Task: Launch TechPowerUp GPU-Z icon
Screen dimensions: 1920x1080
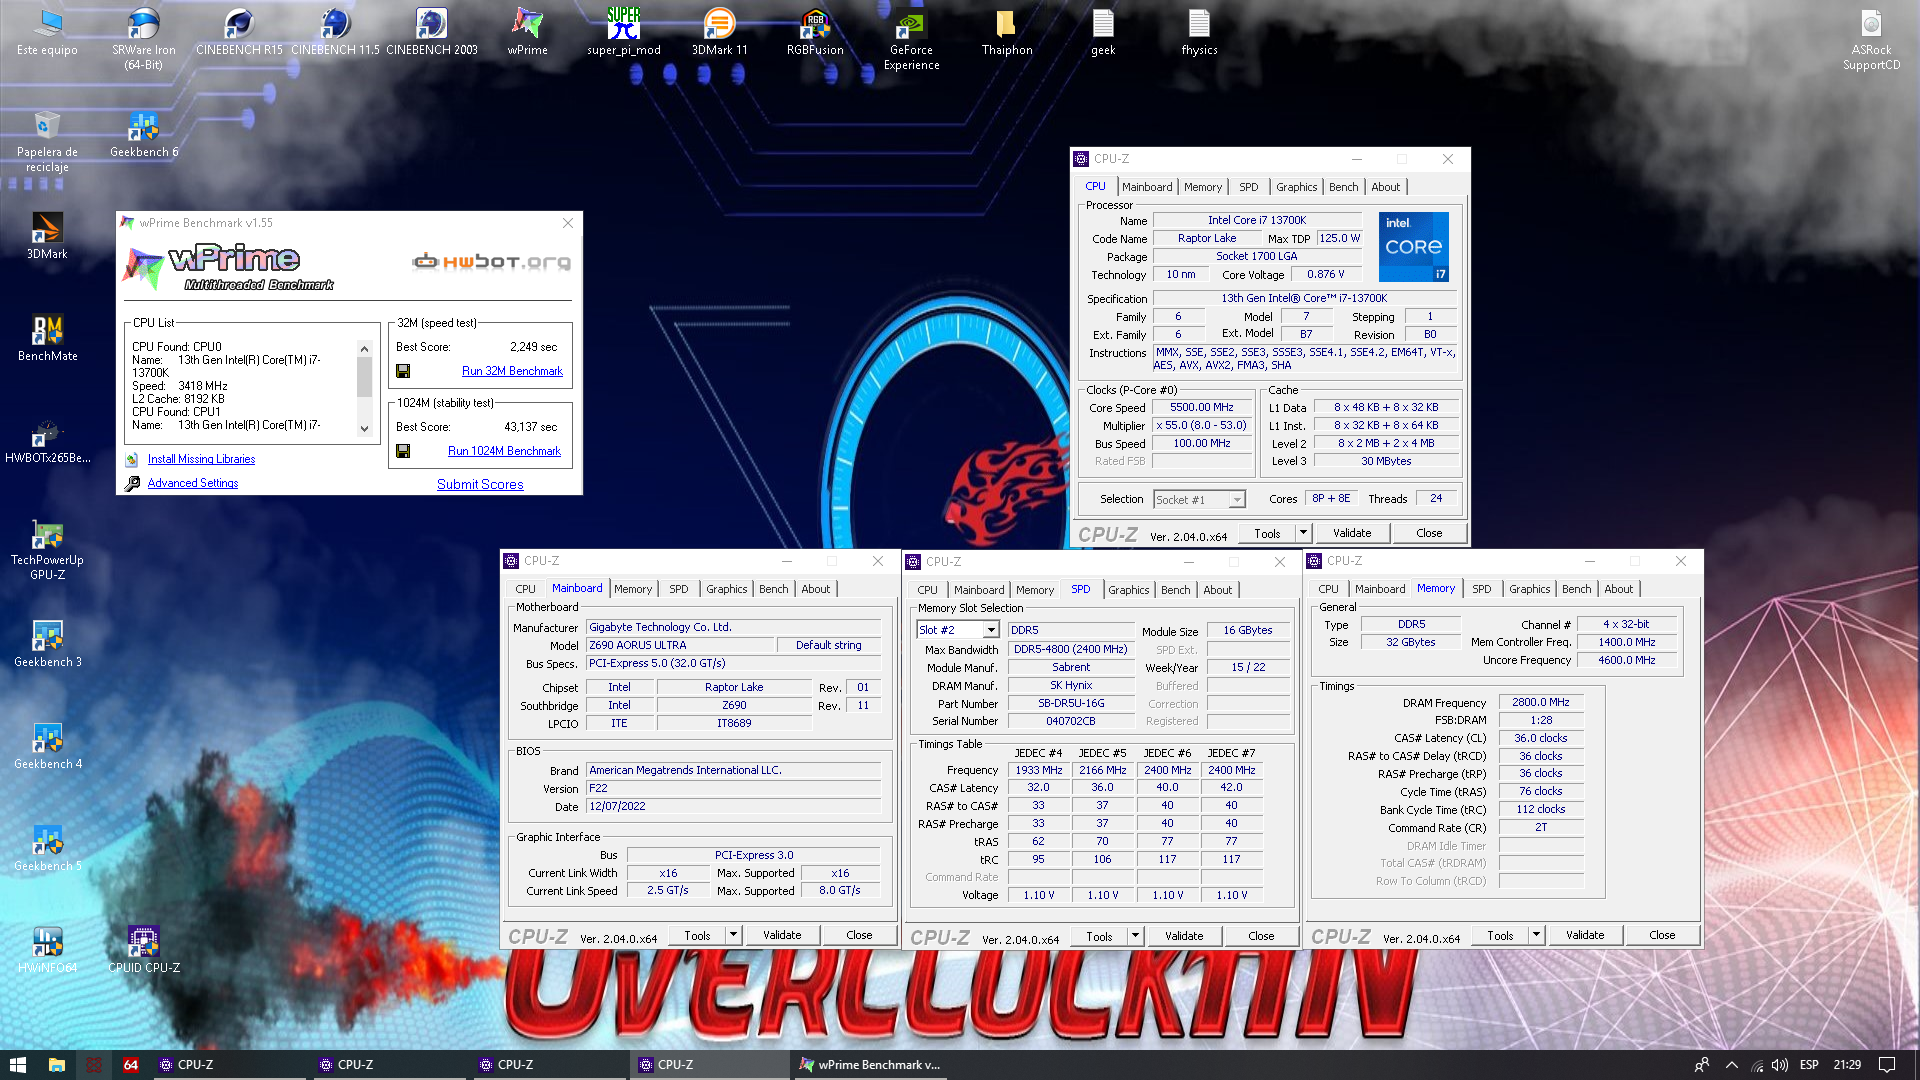Action: pos(47,549)
